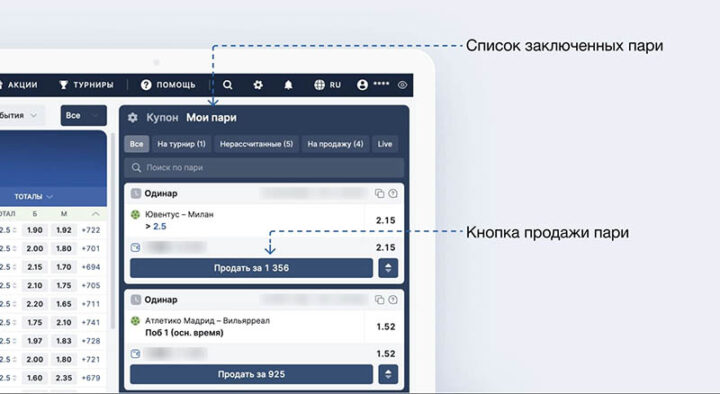Open ТУРНИРЫ menu item

tap(86, 85)
